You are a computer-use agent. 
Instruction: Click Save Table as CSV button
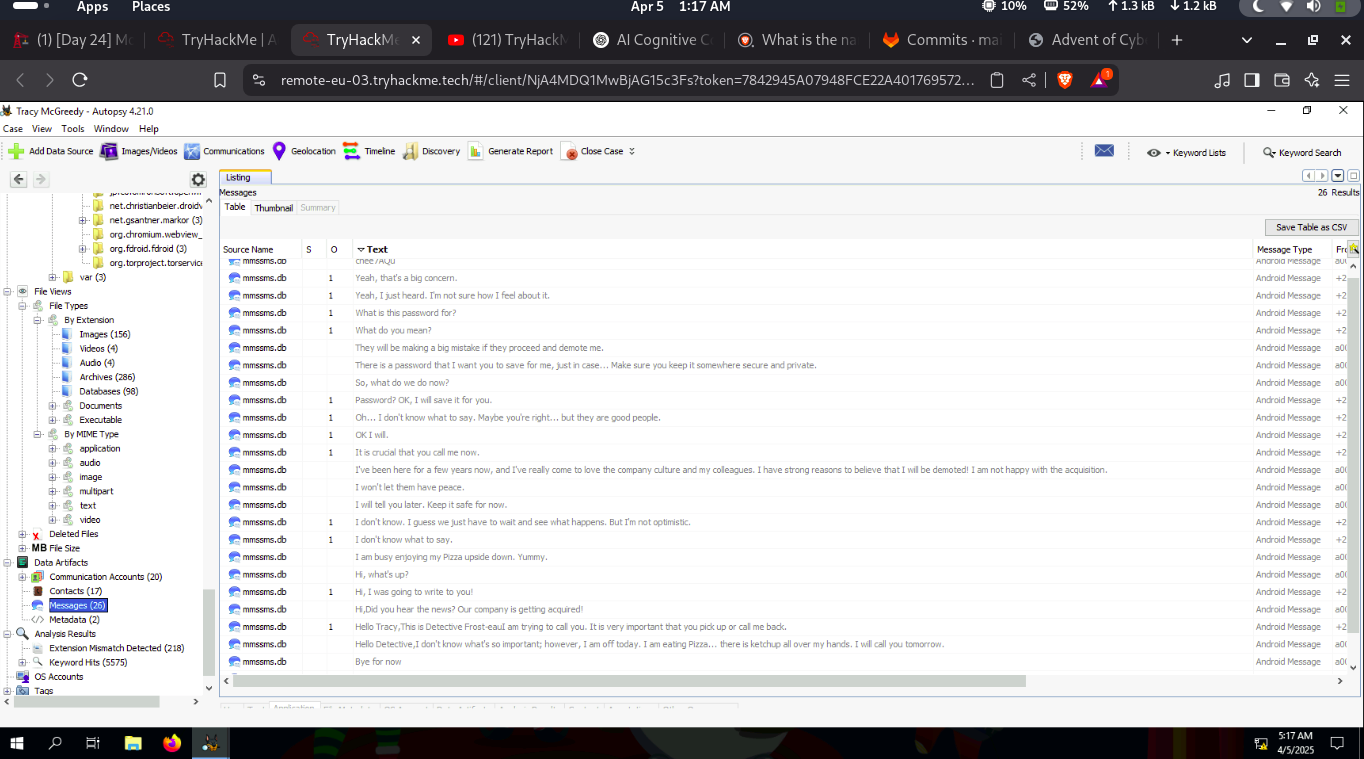tap(1311, 228)
